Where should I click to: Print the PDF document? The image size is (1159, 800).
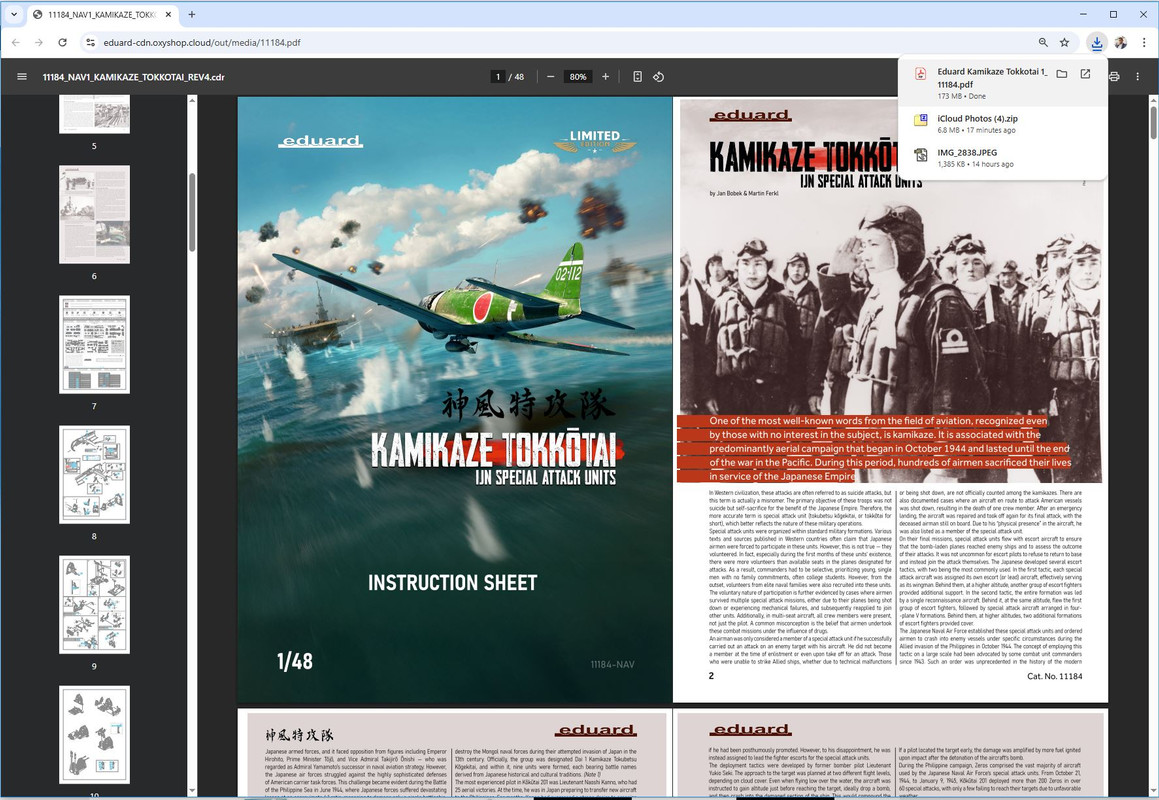tap(1114, 76)
